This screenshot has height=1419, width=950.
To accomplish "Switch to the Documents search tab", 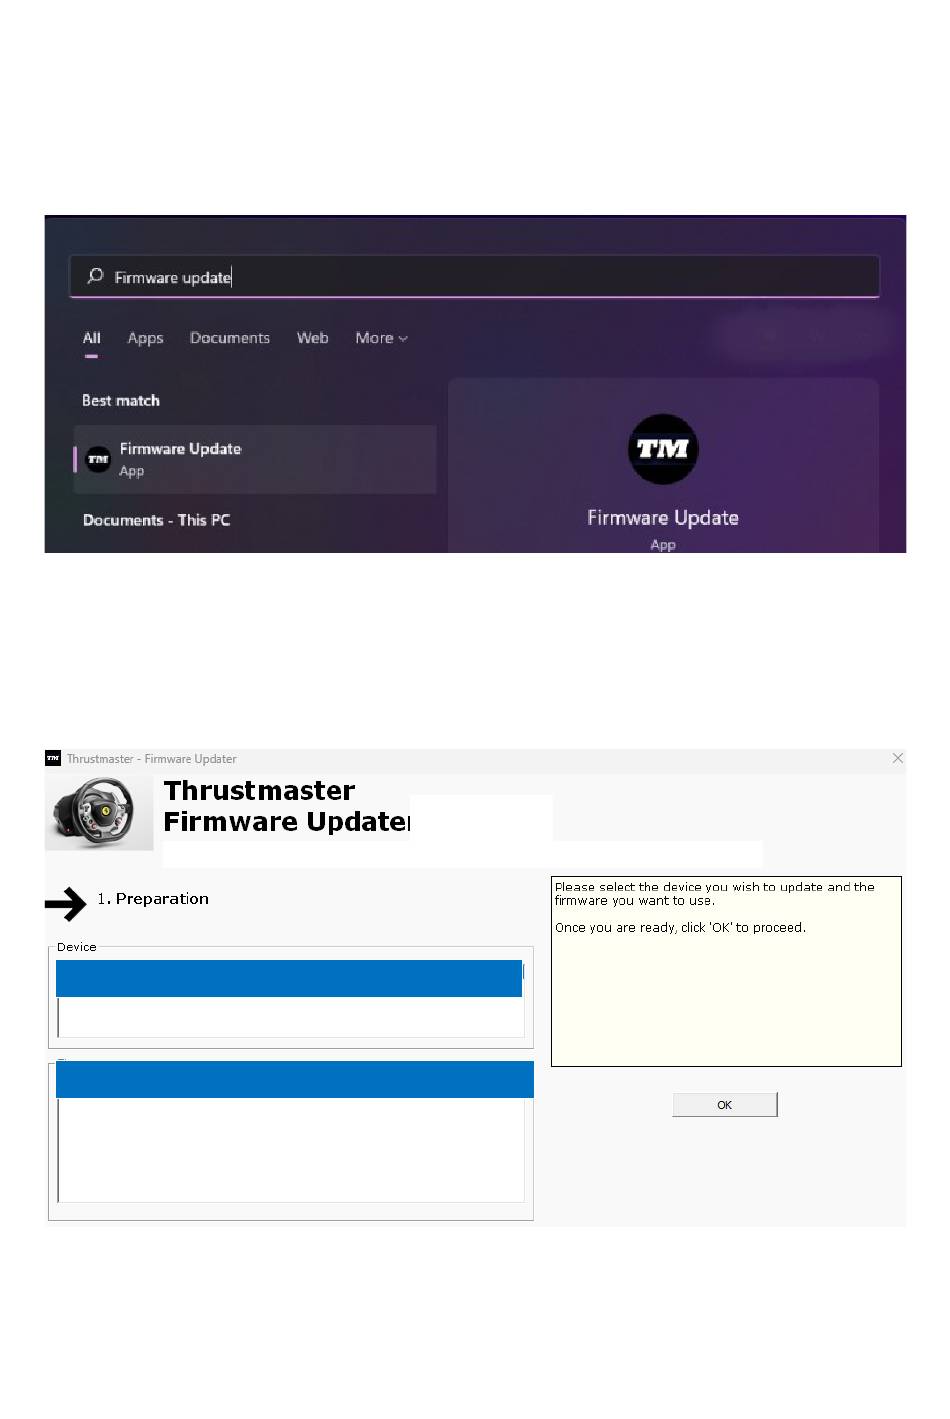I will 230,338.
